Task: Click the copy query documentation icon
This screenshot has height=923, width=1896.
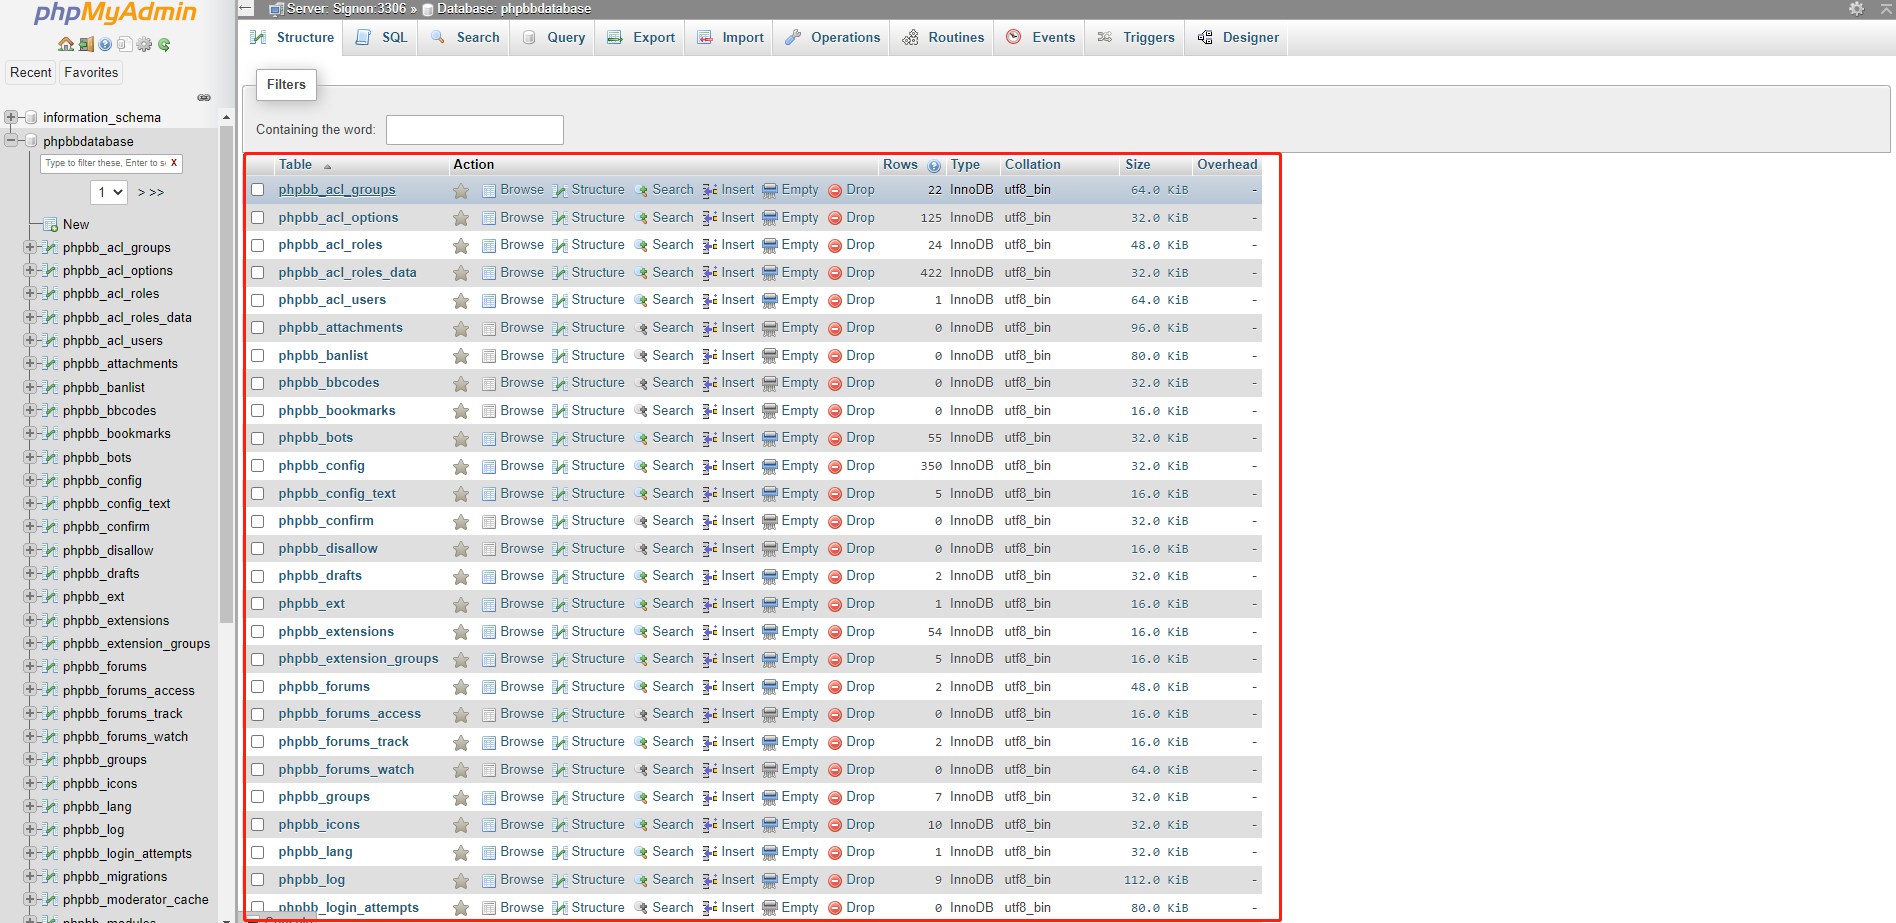Action: [x=124, y=44]
